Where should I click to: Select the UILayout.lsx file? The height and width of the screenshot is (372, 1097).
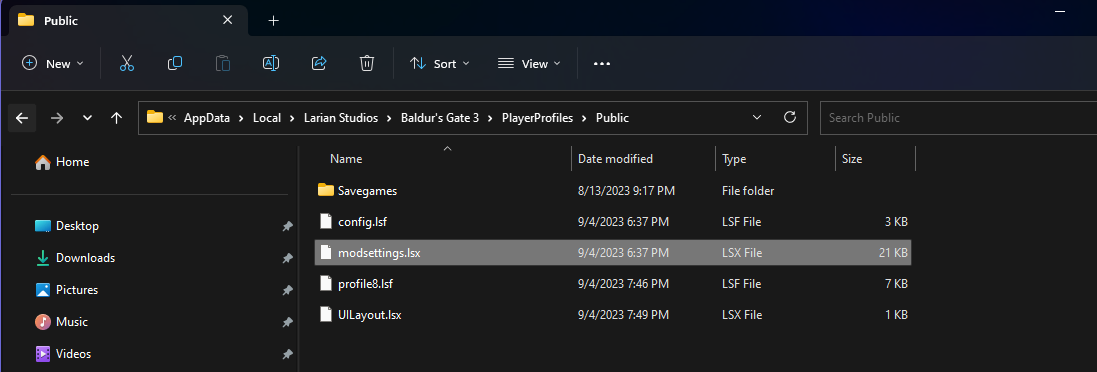(613, 315)
